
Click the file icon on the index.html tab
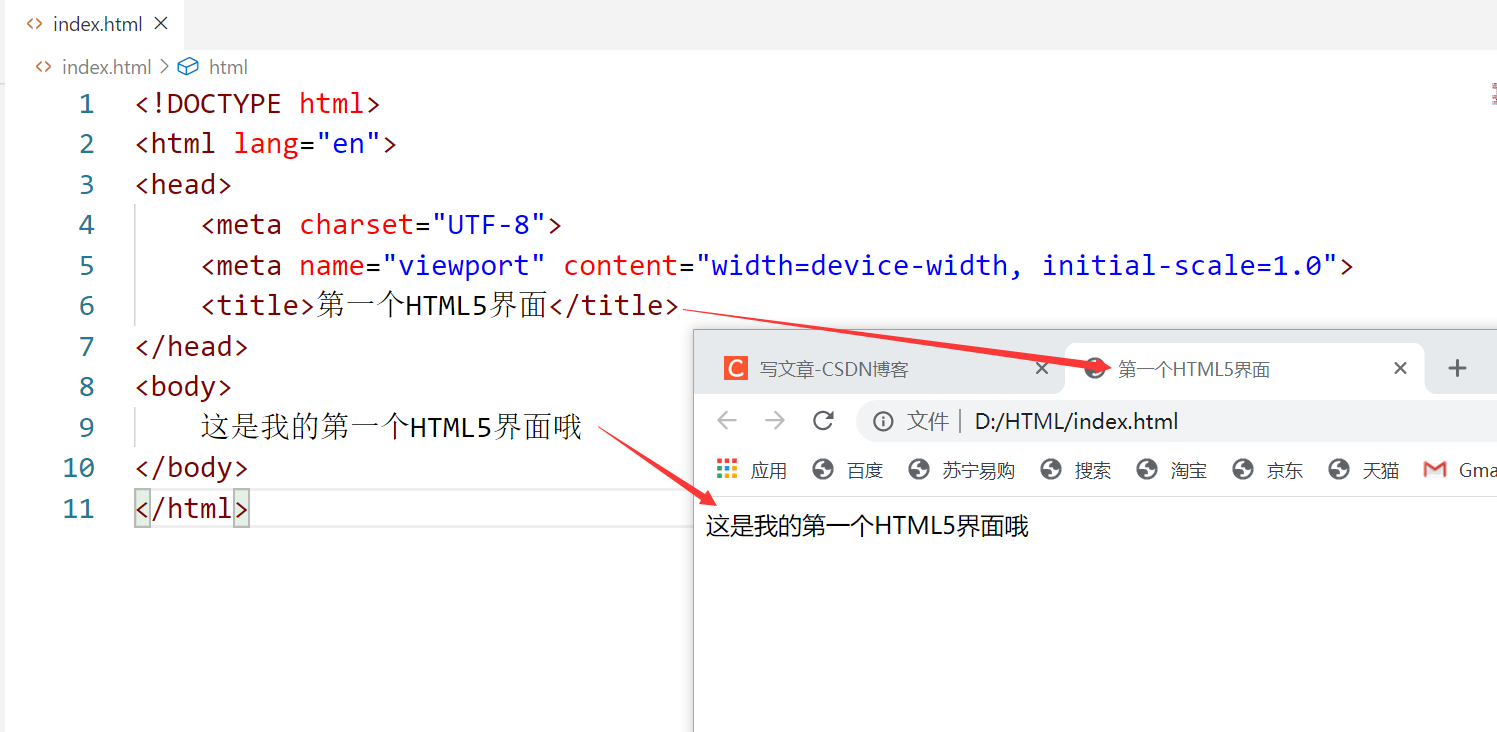pyautogui.click(x=35, y=24)
